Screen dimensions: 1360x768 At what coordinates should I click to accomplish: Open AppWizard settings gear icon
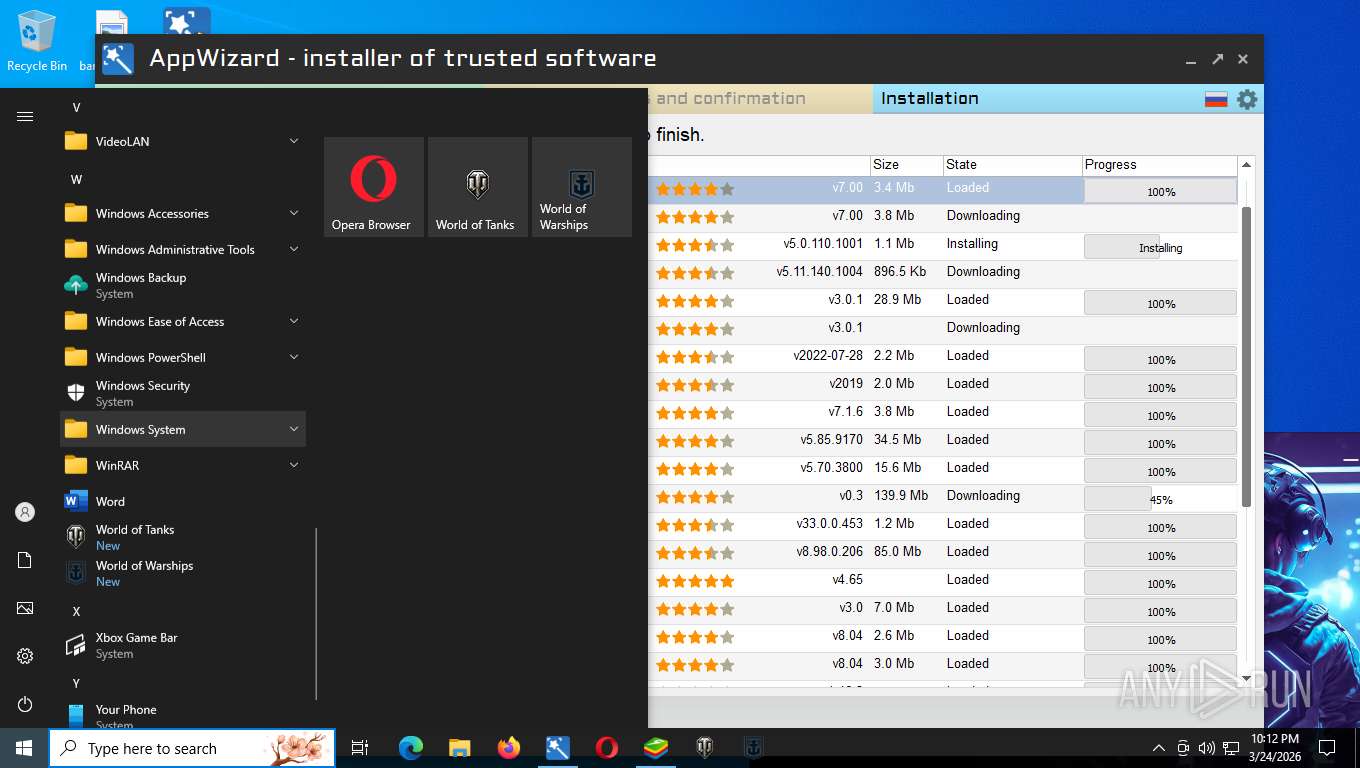(1247, 99)
